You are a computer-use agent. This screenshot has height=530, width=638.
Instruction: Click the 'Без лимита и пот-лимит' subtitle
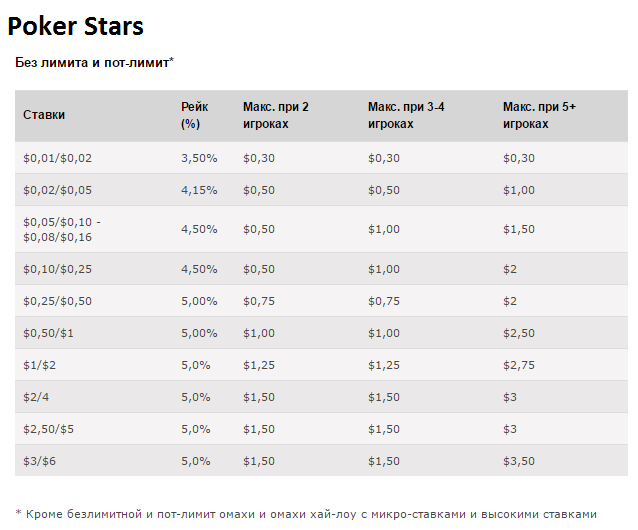click(94, 62)
